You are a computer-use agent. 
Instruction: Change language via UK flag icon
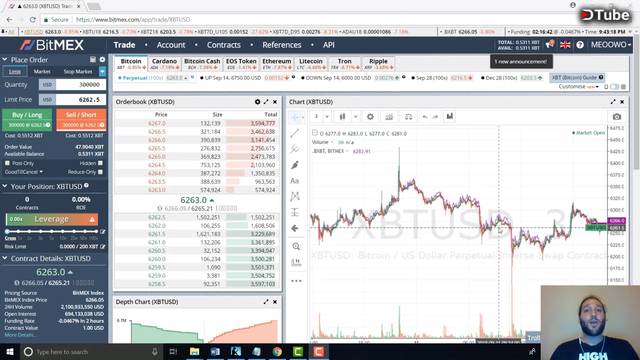click(x=565, y=45)
